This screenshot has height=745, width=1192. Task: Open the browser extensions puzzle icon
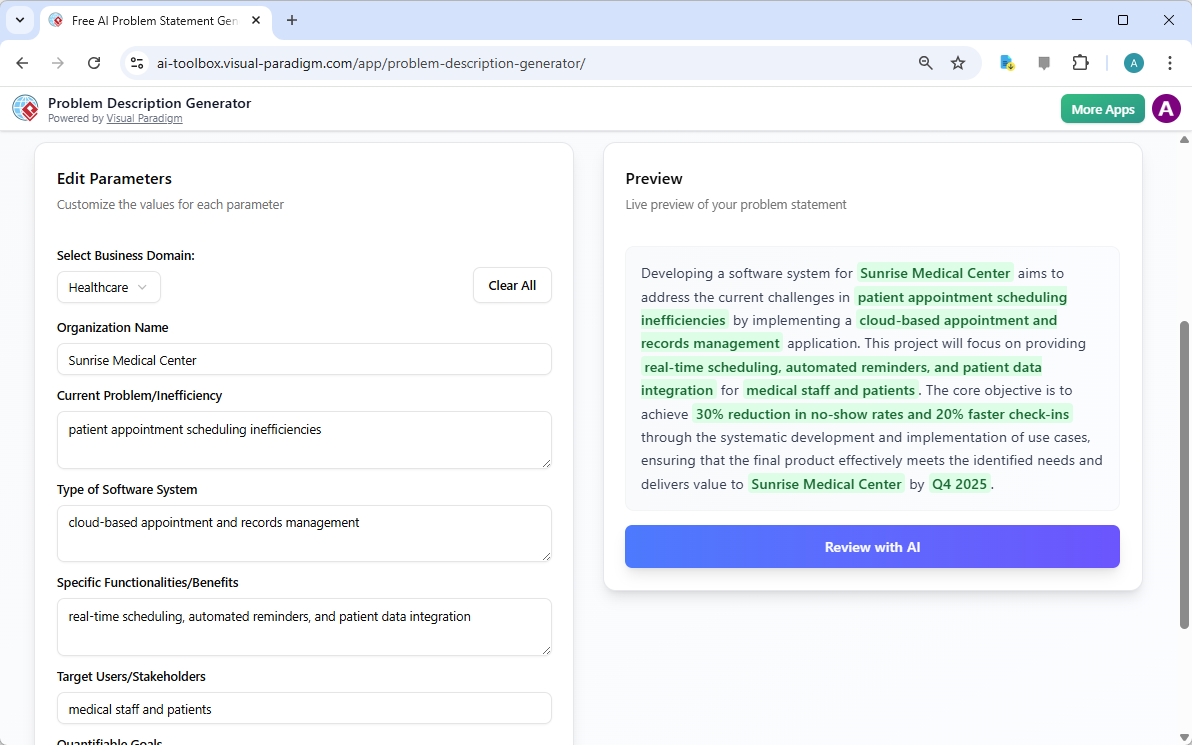pyautogui.click(x=1081, y=62)
